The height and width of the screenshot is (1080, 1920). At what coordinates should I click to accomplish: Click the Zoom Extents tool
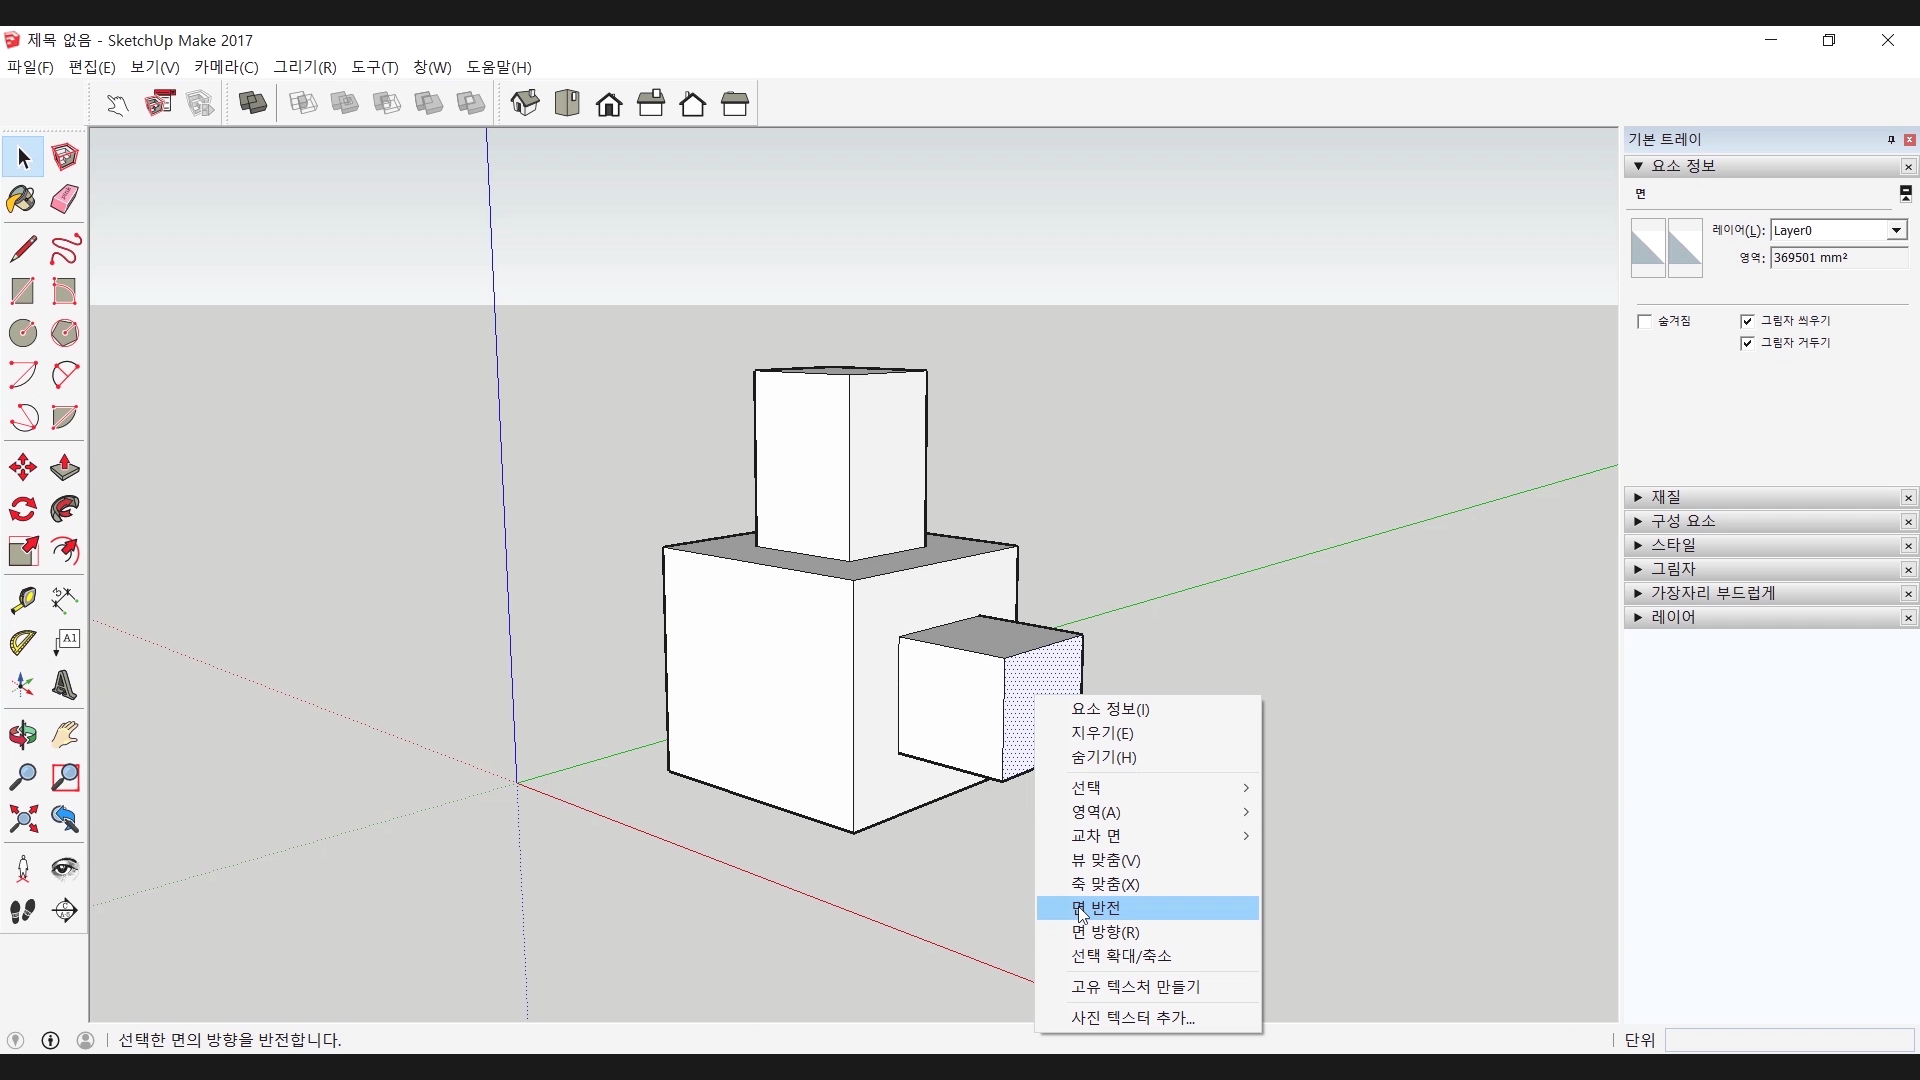click(x=22, y=820)
